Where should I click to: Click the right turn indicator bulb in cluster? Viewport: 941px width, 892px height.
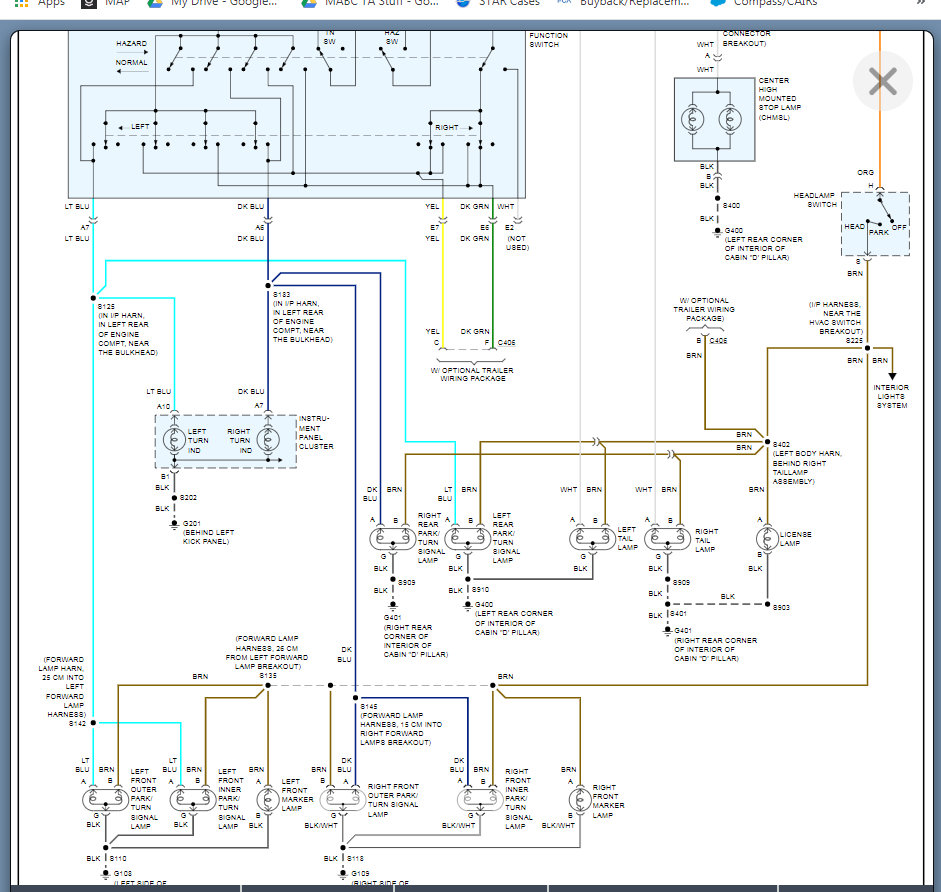[x=267, y=439]
